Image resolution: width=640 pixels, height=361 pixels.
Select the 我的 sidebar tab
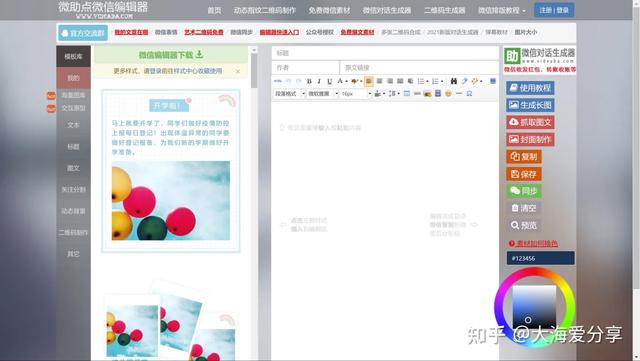[73, 78]
